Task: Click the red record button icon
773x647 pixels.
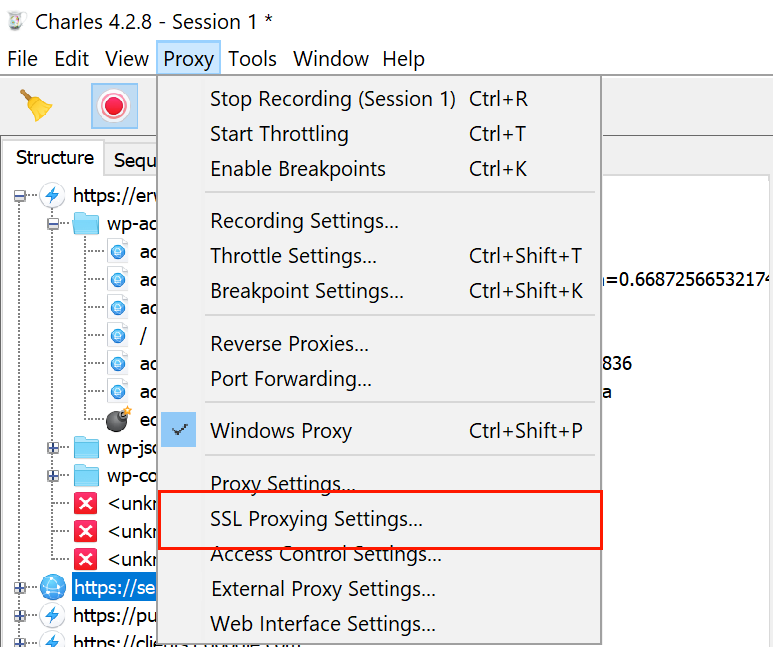Action: 114,105
